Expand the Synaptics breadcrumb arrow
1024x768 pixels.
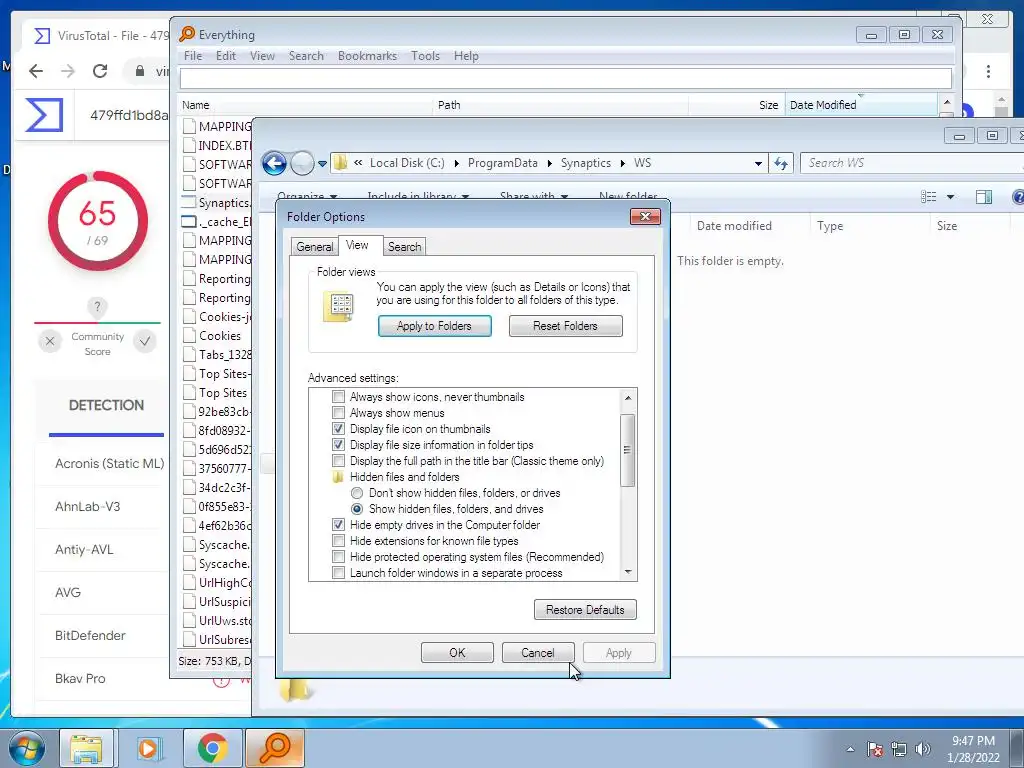pyautogui.click(x=622, y=163)
